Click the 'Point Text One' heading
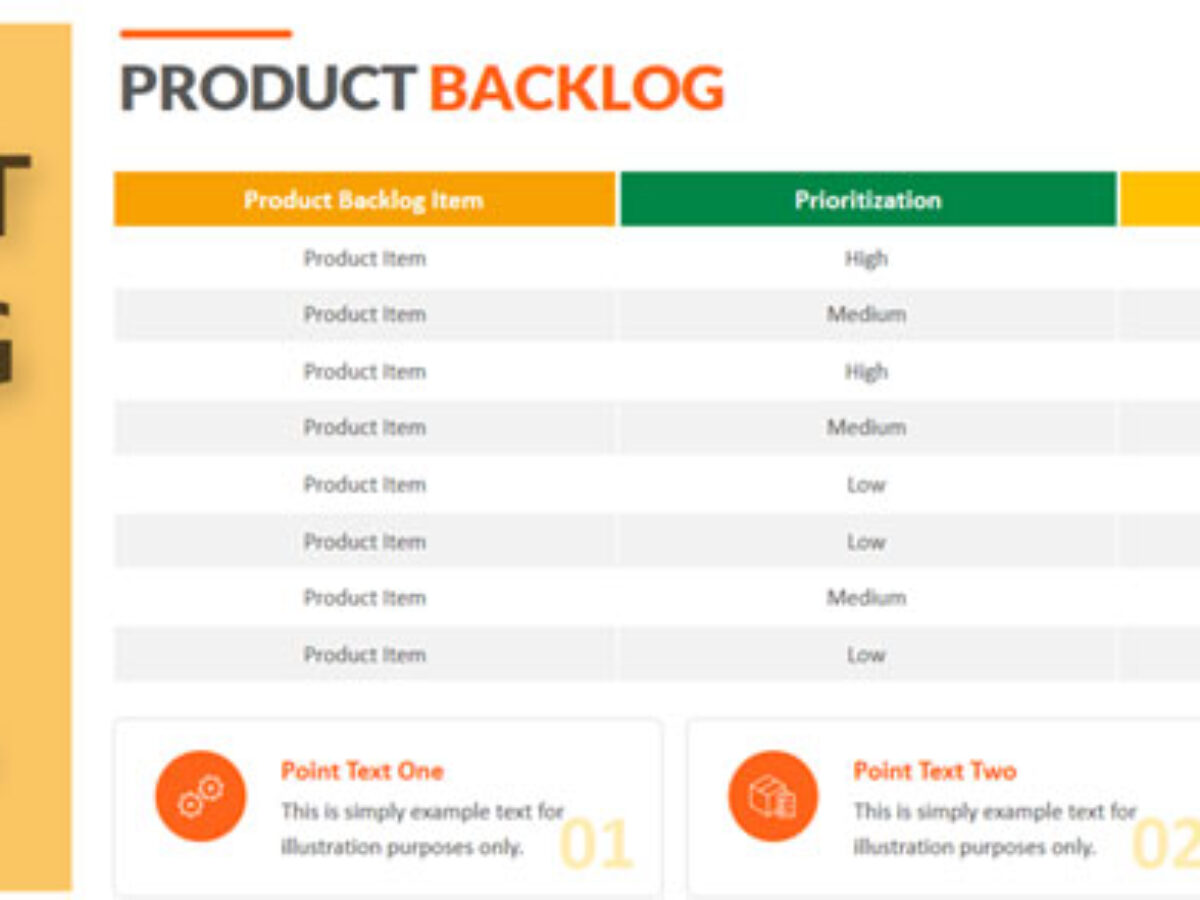 tap(362, 771)
